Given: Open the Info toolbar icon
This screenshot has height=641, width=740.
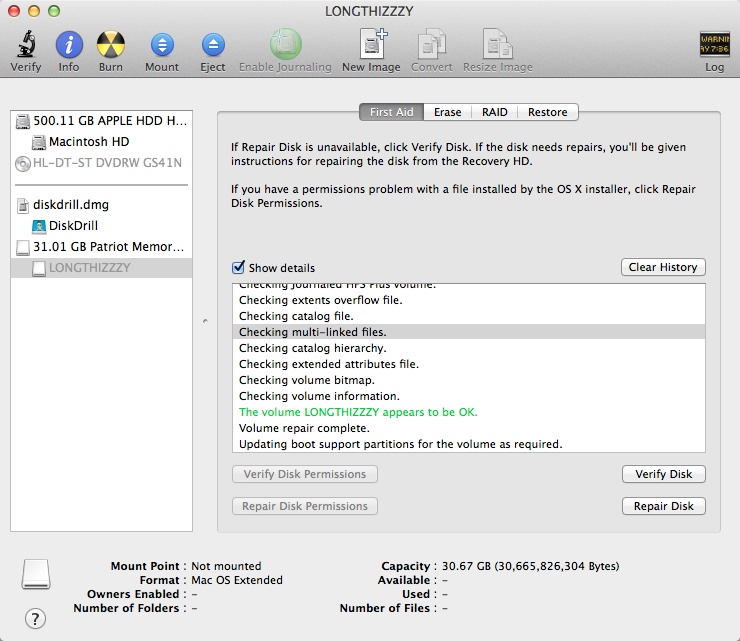Looking at the screenshot, I should tap(69, 45).
